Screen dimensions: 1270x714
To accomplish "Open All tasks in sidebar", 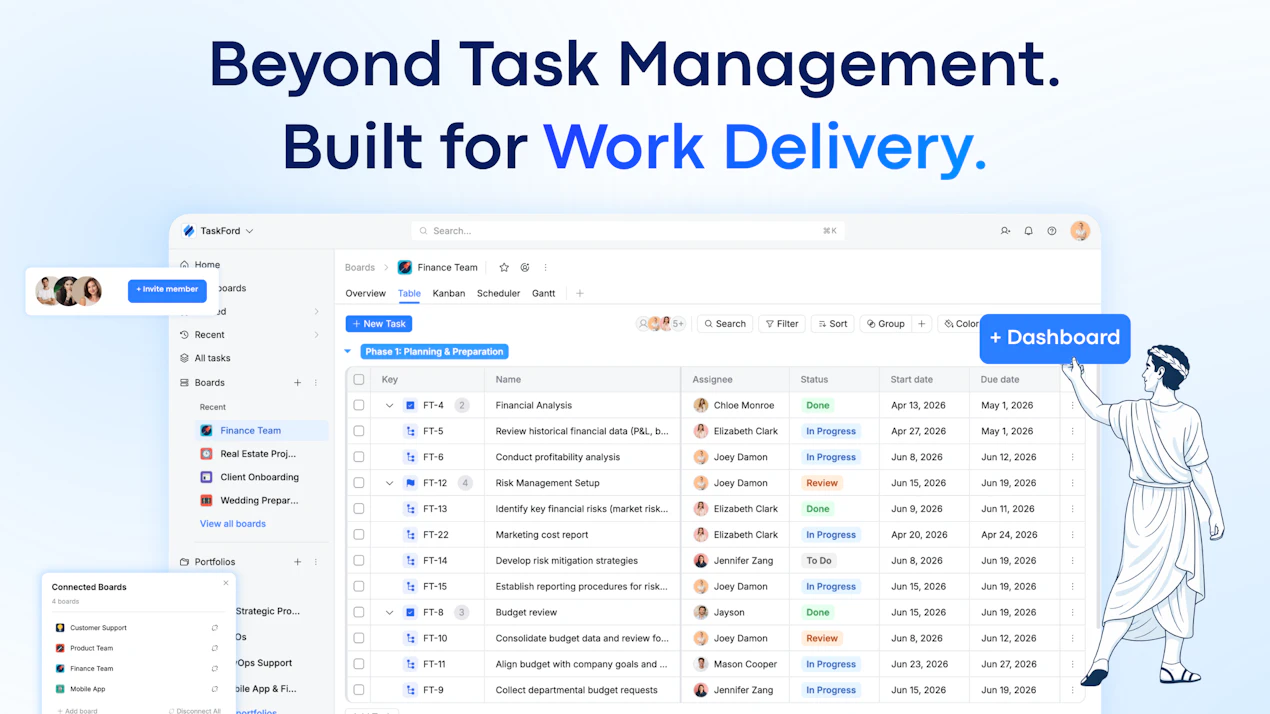I will (x=212, y=358).
